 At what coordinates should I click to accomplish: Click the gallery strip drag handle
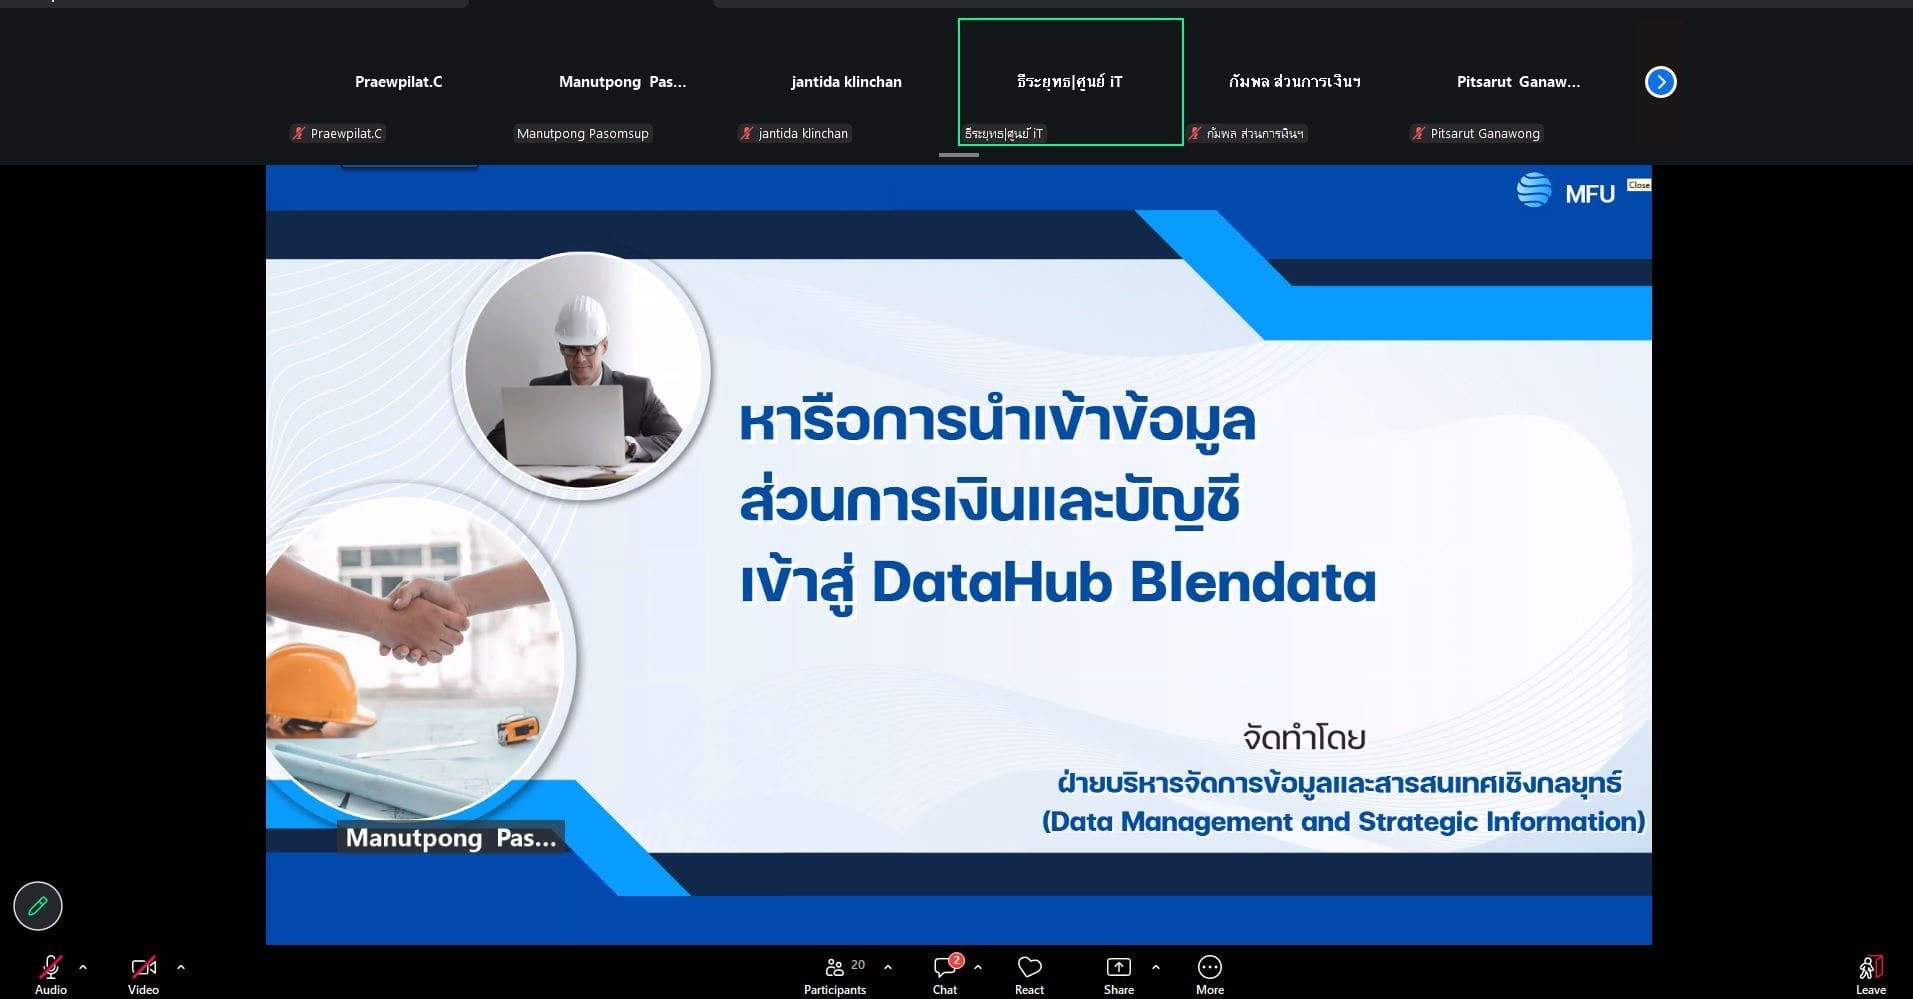pyautogui.click(x=958, y=155)
